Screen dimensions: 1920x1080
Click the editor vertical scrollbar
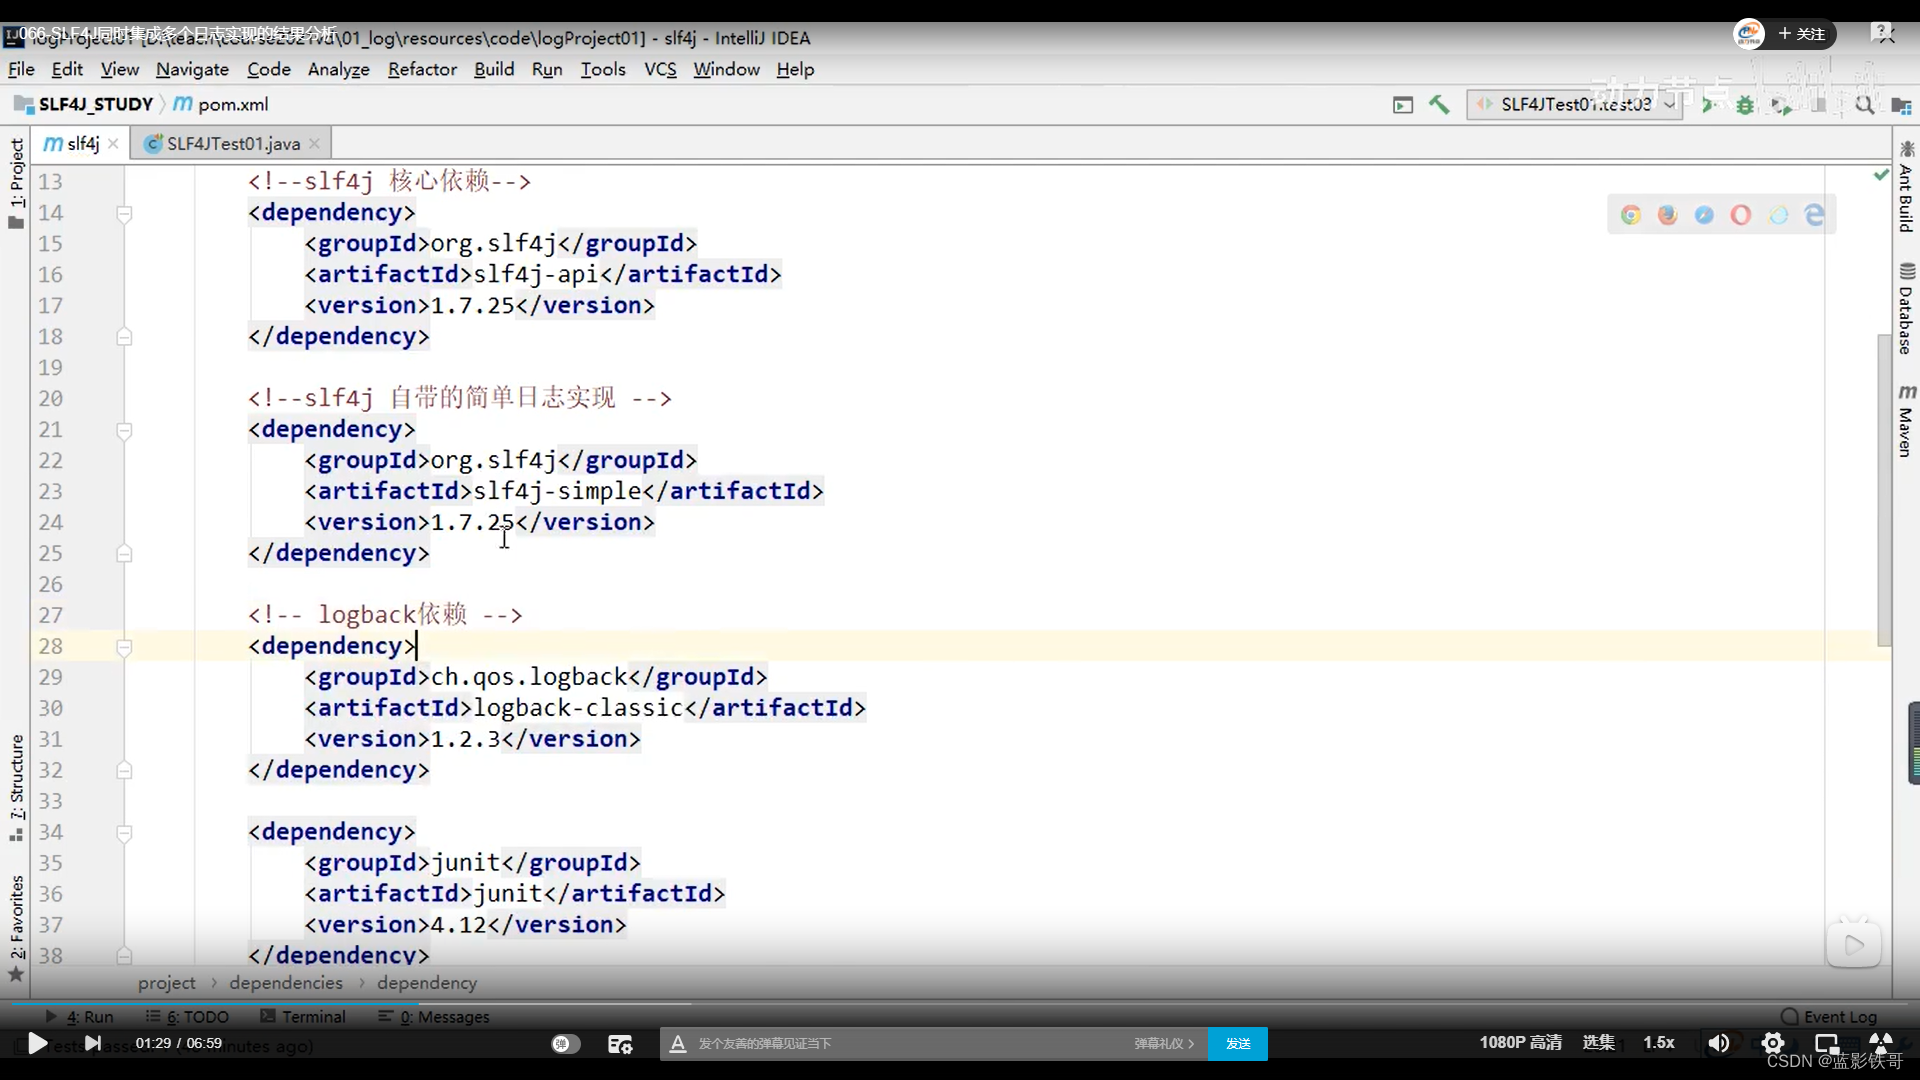(1884, 490)
